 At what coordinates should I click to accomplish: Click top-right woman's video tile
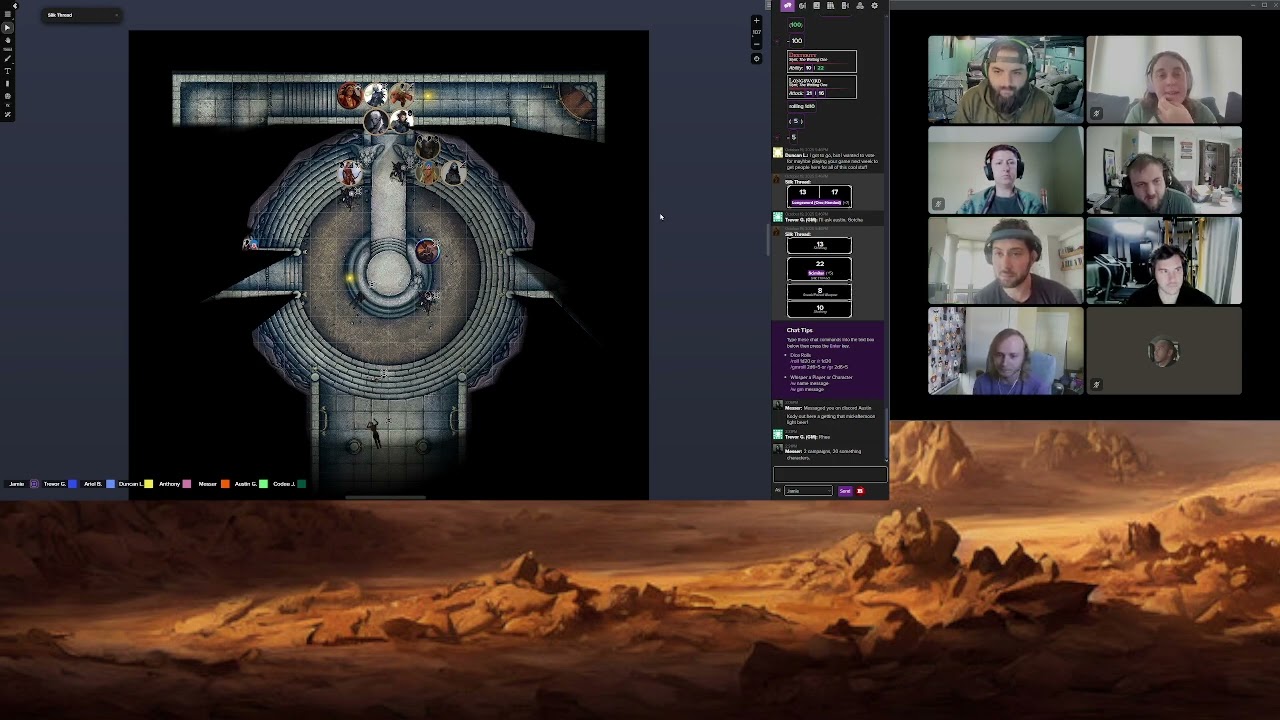(x=1164, y=79)
